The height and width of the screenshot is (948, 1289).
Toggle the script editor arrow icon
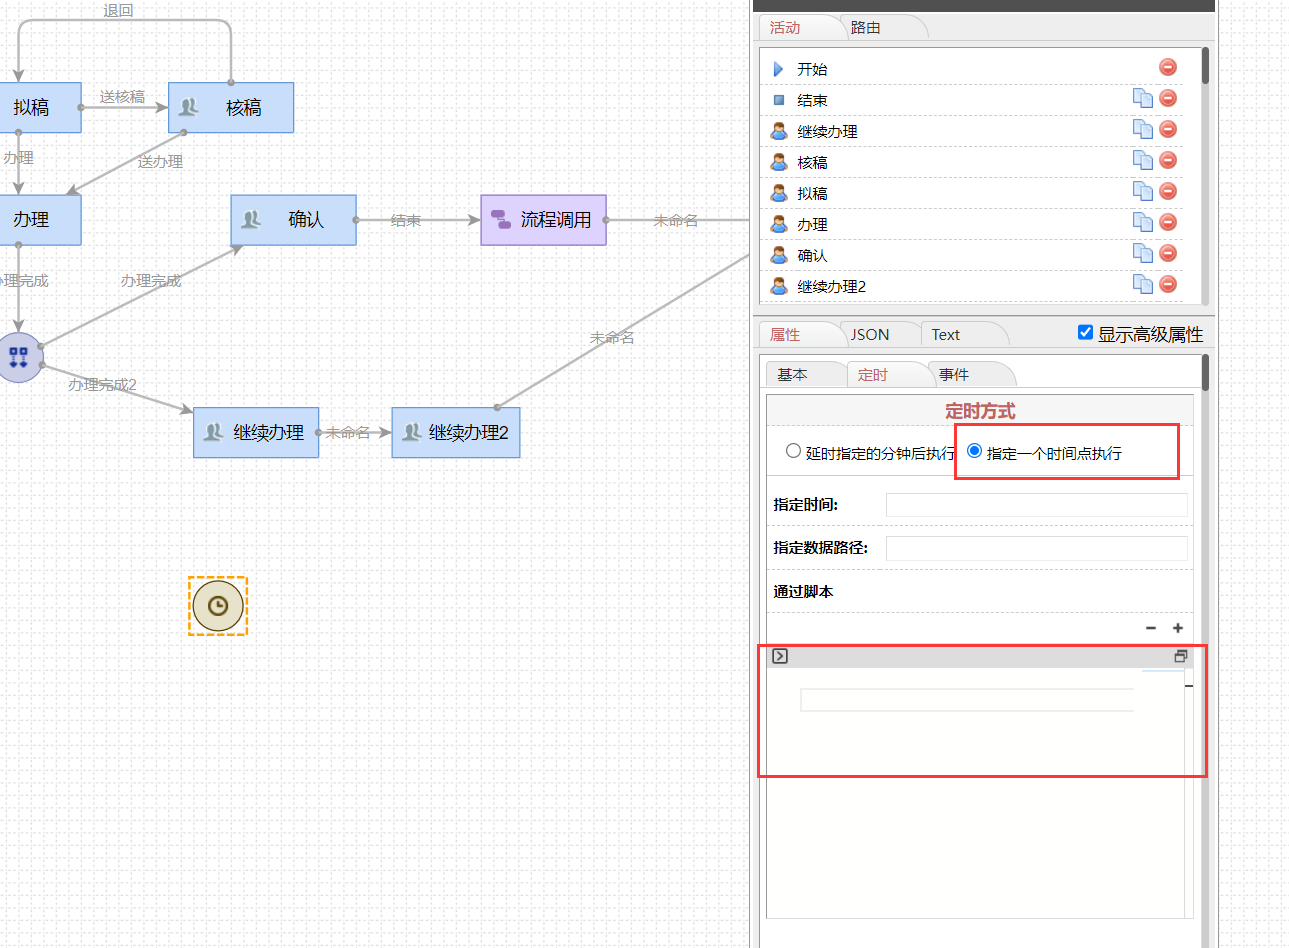click(781, 656)
